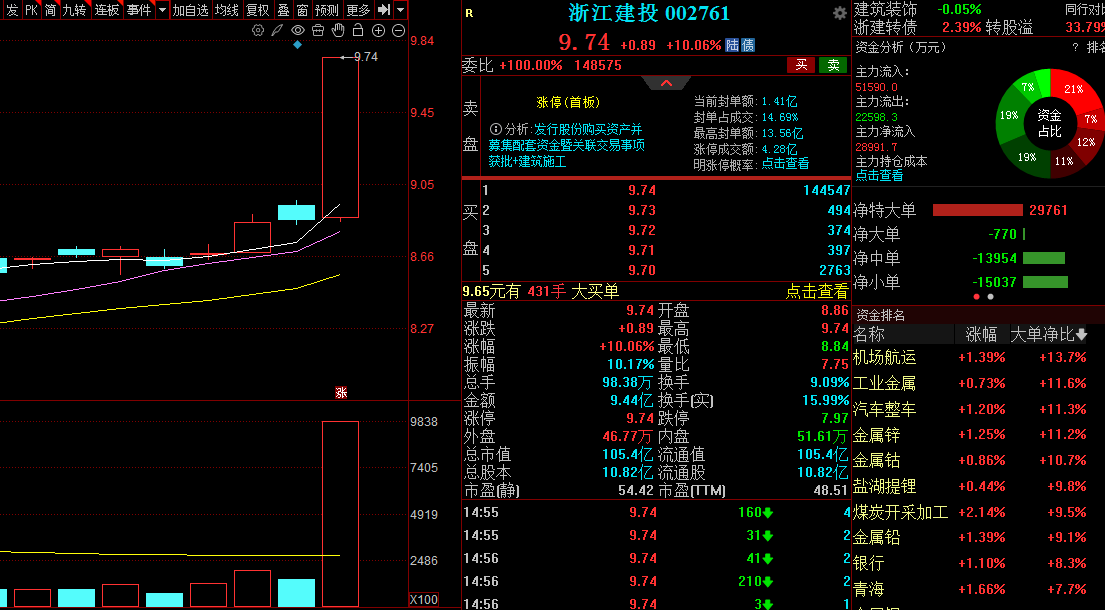
Task: Toggle the eye visibility icon on chart
Action: point(298,30)
